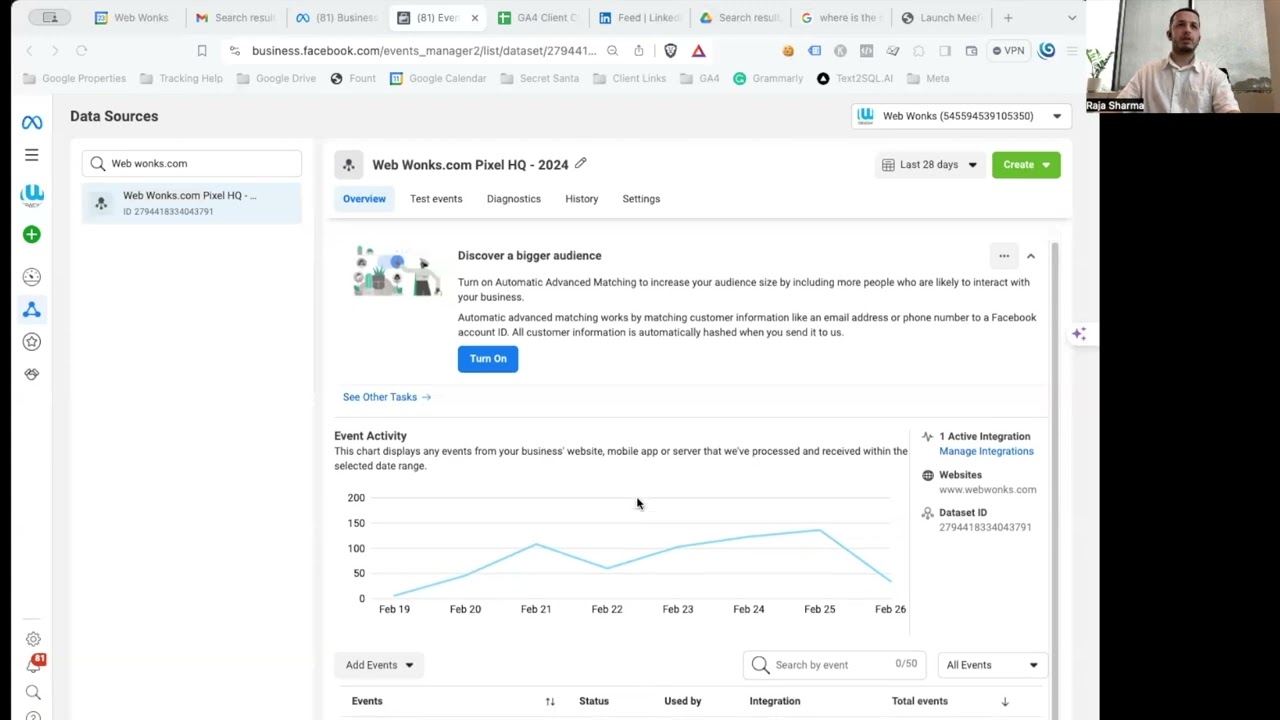
Task: Click the green plus connect data icon
Action: coord(32,234)
